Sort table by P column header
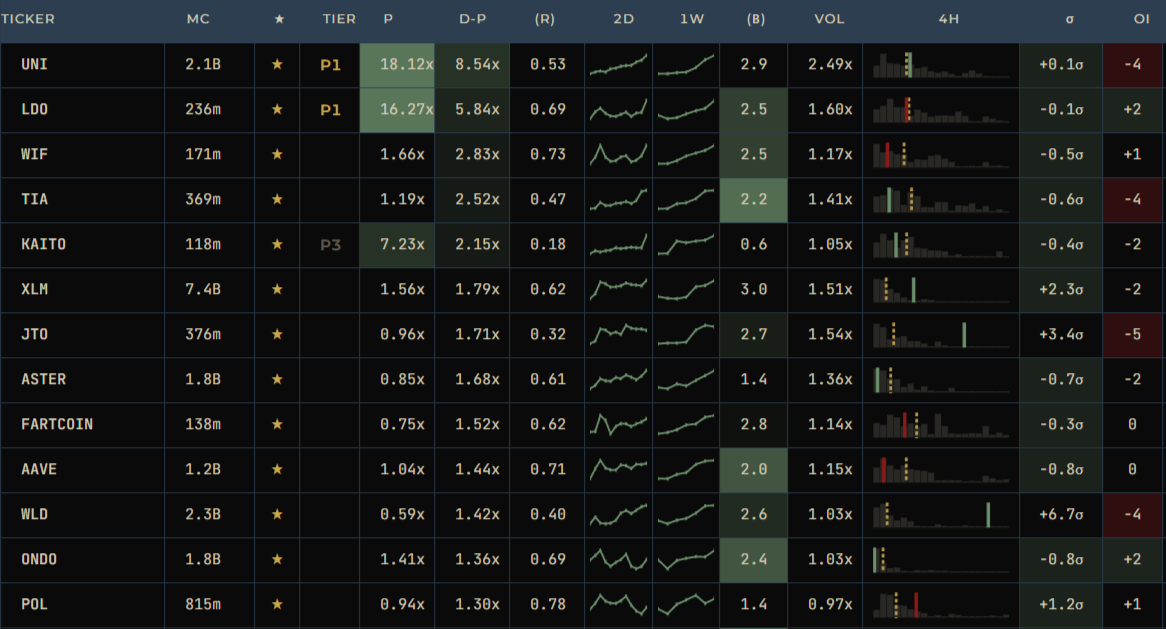Screen dimensions: 1166x629 388,19
